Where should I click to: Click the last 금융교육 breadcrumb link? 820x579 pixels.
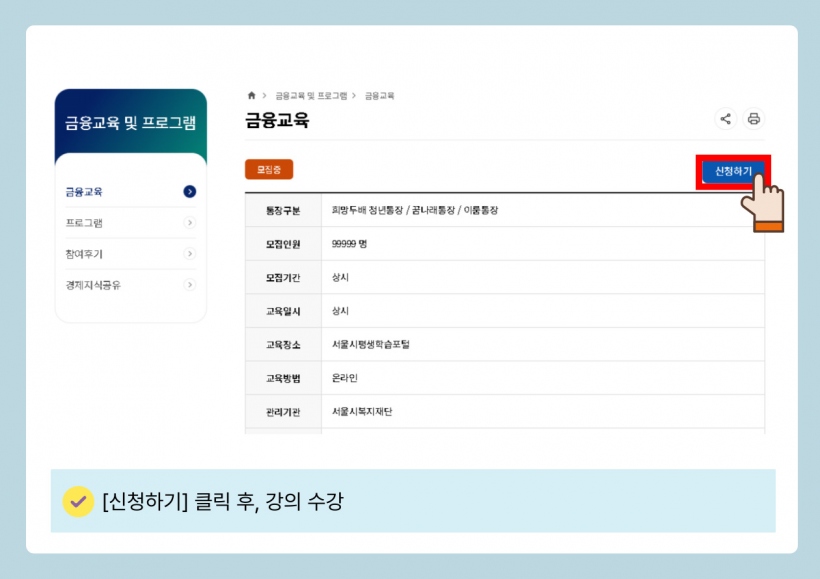[x=379, y=96]
